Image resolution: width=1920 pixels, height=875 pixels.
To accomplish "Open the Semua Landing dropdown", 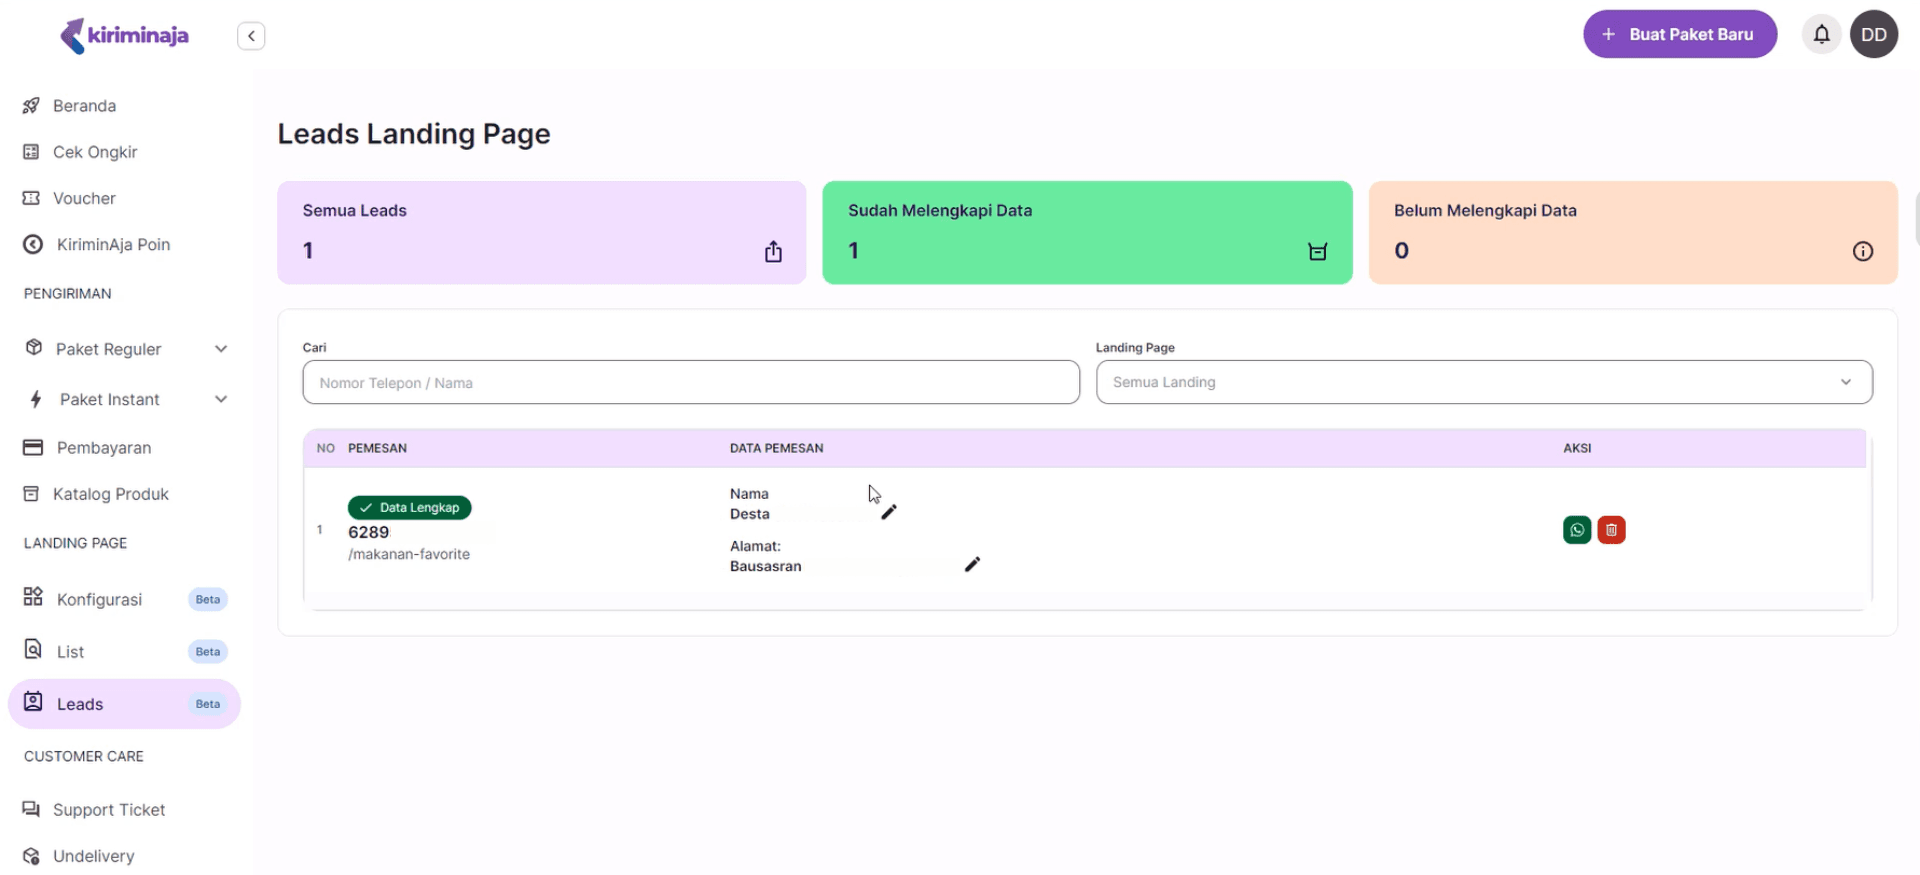I will (x=1483, y=382).
